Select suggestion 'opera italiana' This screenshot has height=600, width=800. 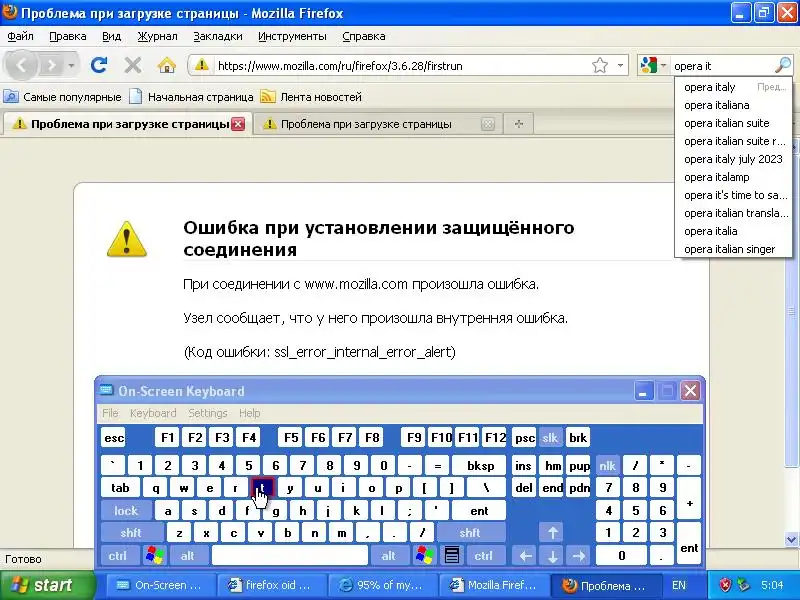[x=733, y=105]
